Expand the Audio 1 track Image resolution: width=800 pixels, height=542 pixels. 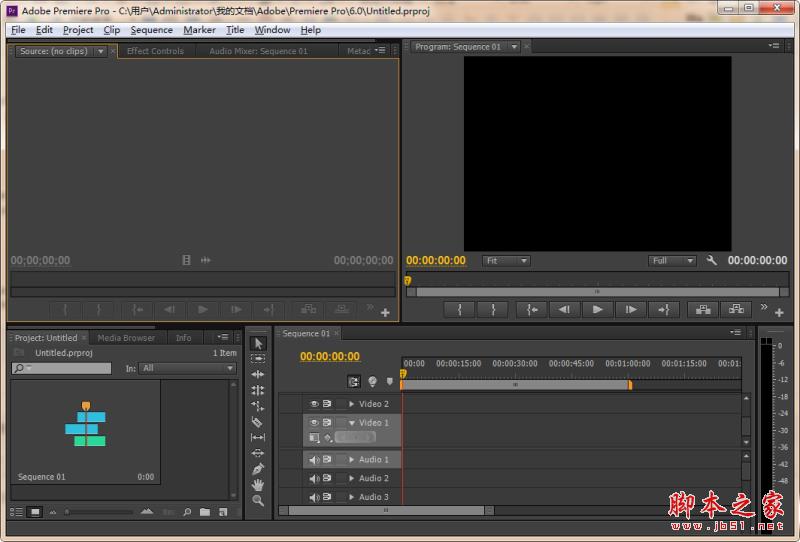(352, 460)
